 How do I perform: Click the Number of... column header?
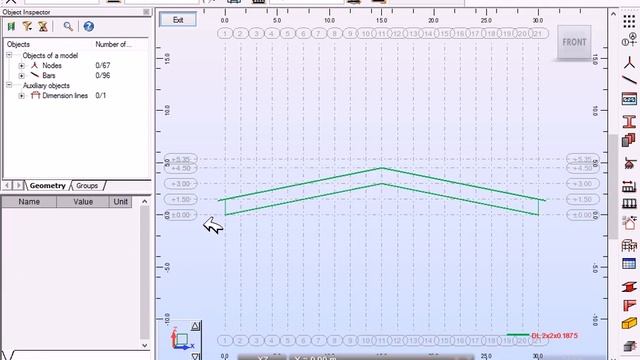[x=113, y=44]
